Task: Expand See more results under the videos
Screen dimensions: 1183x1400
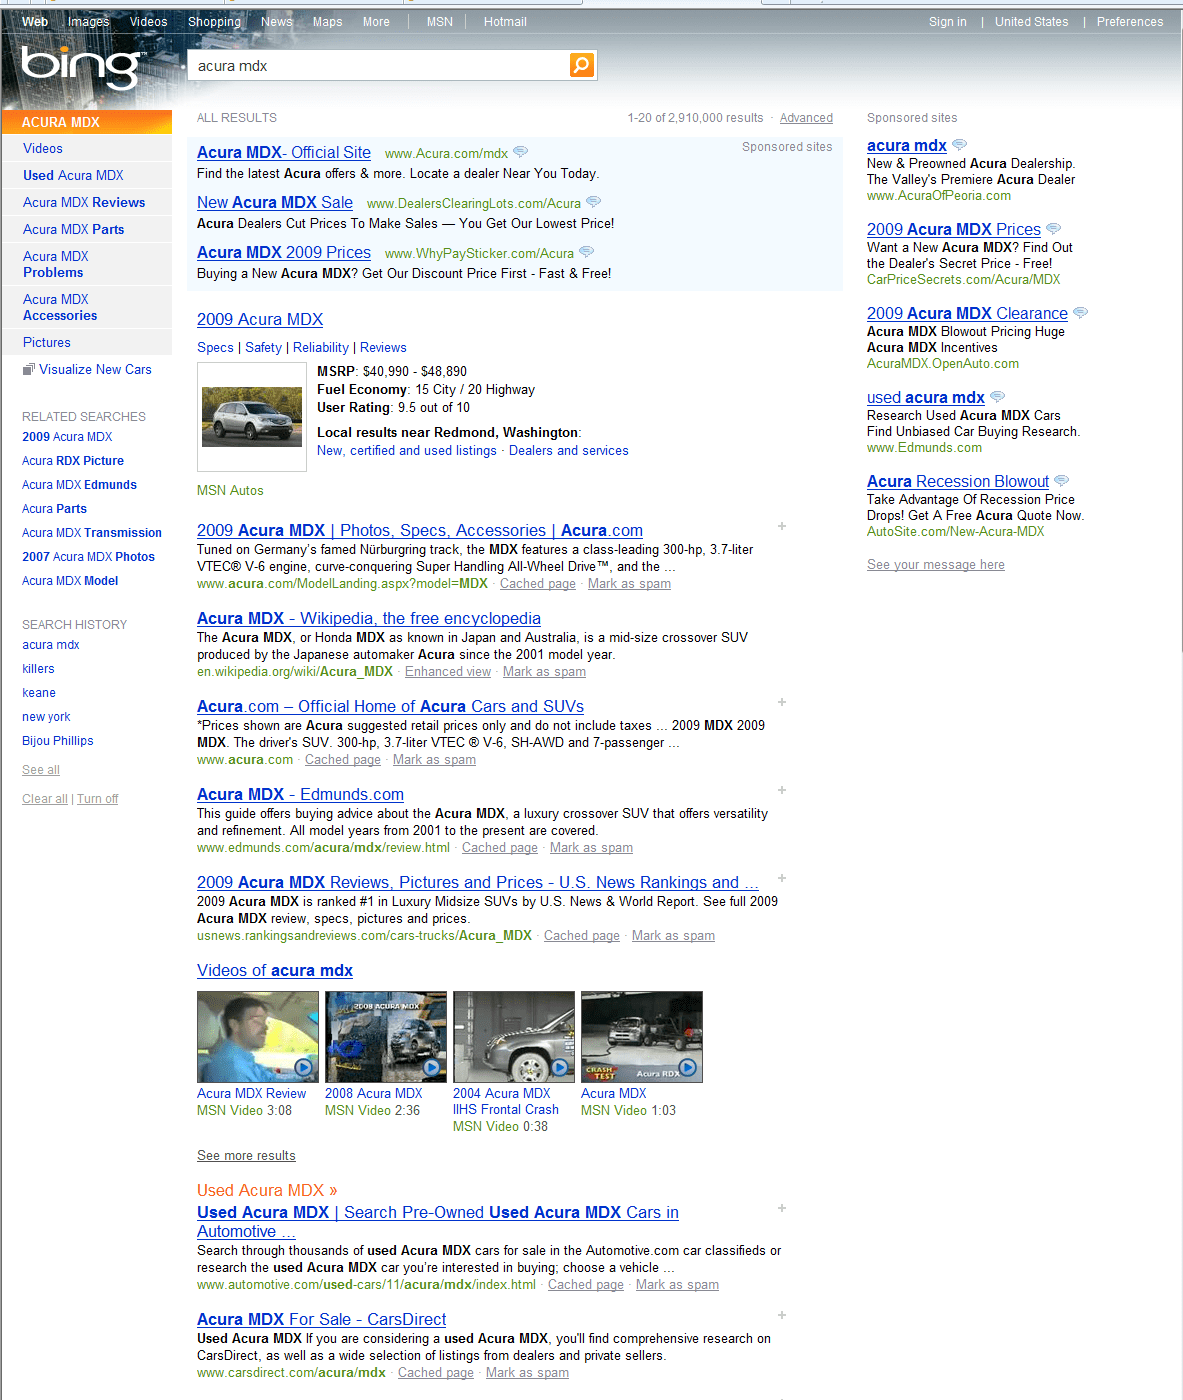Action: pyautogui.click(x=246, y=1155)
